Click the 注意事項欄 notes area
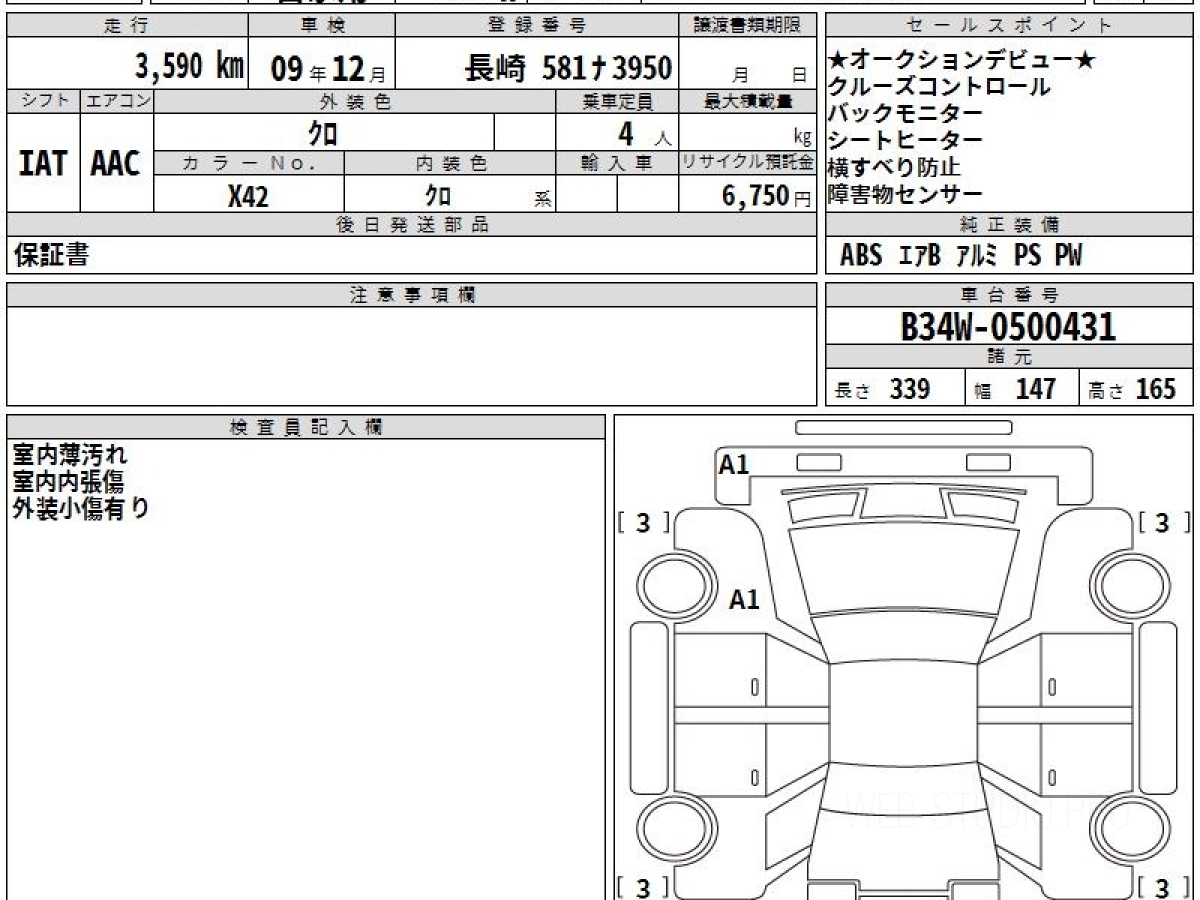 pyautogui.click(x=411, y=355)
